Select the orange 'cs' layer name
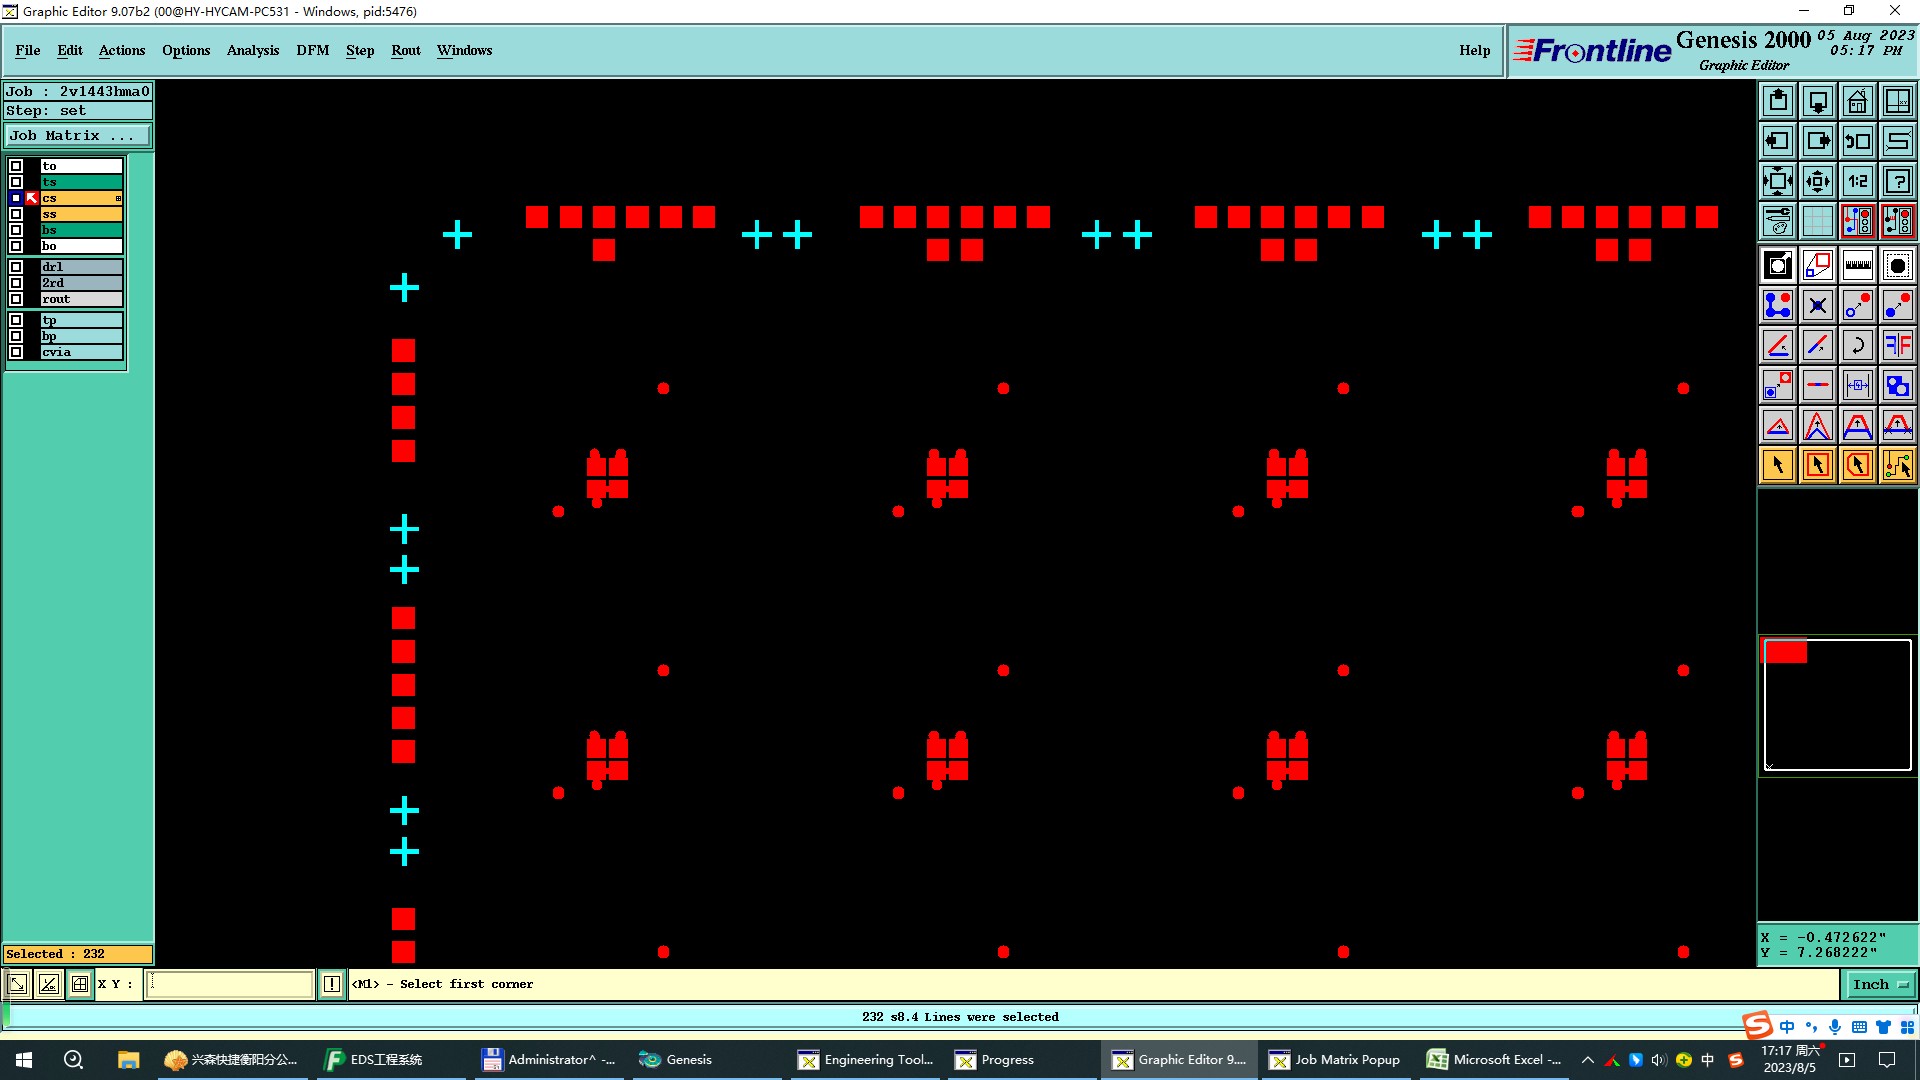Screen dimensions: 1920x1080 pos(80,198)
